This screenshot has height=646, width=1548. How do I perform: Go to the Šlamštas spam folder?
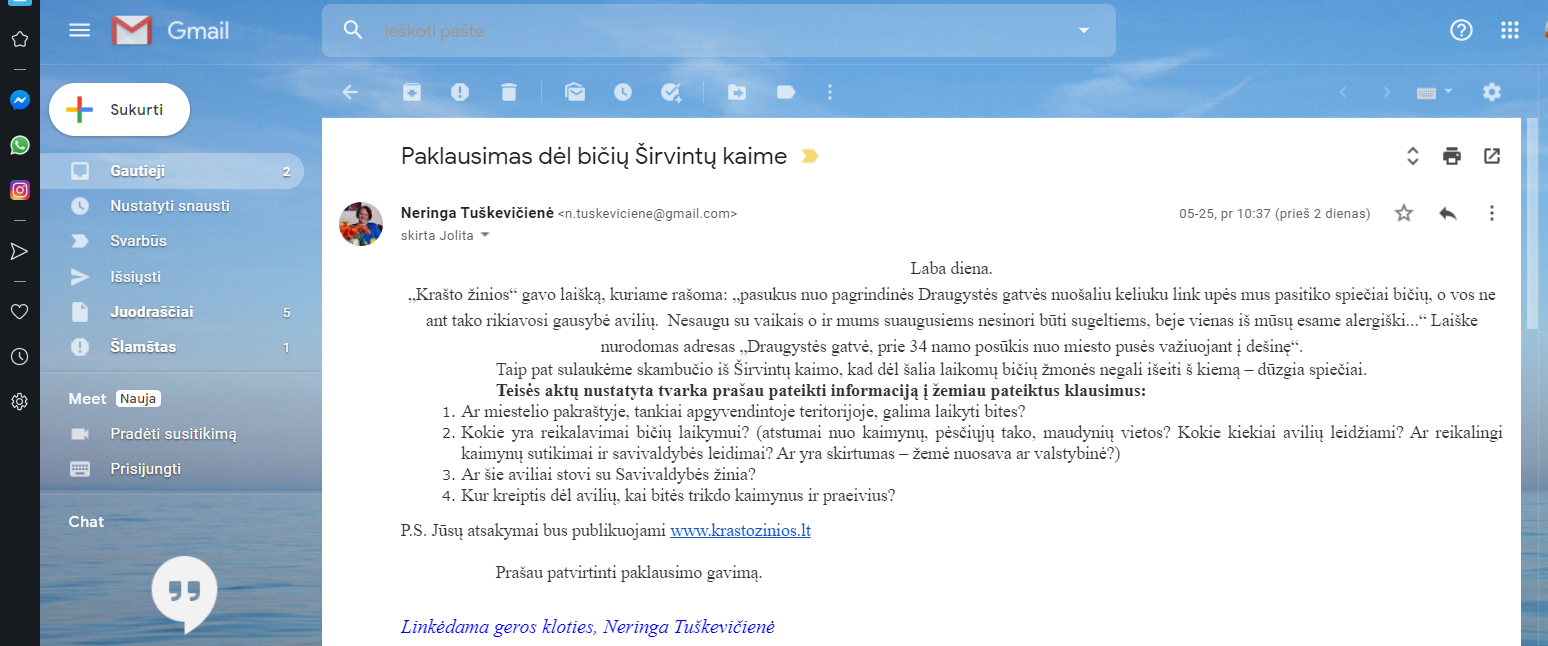coord(143,347)
